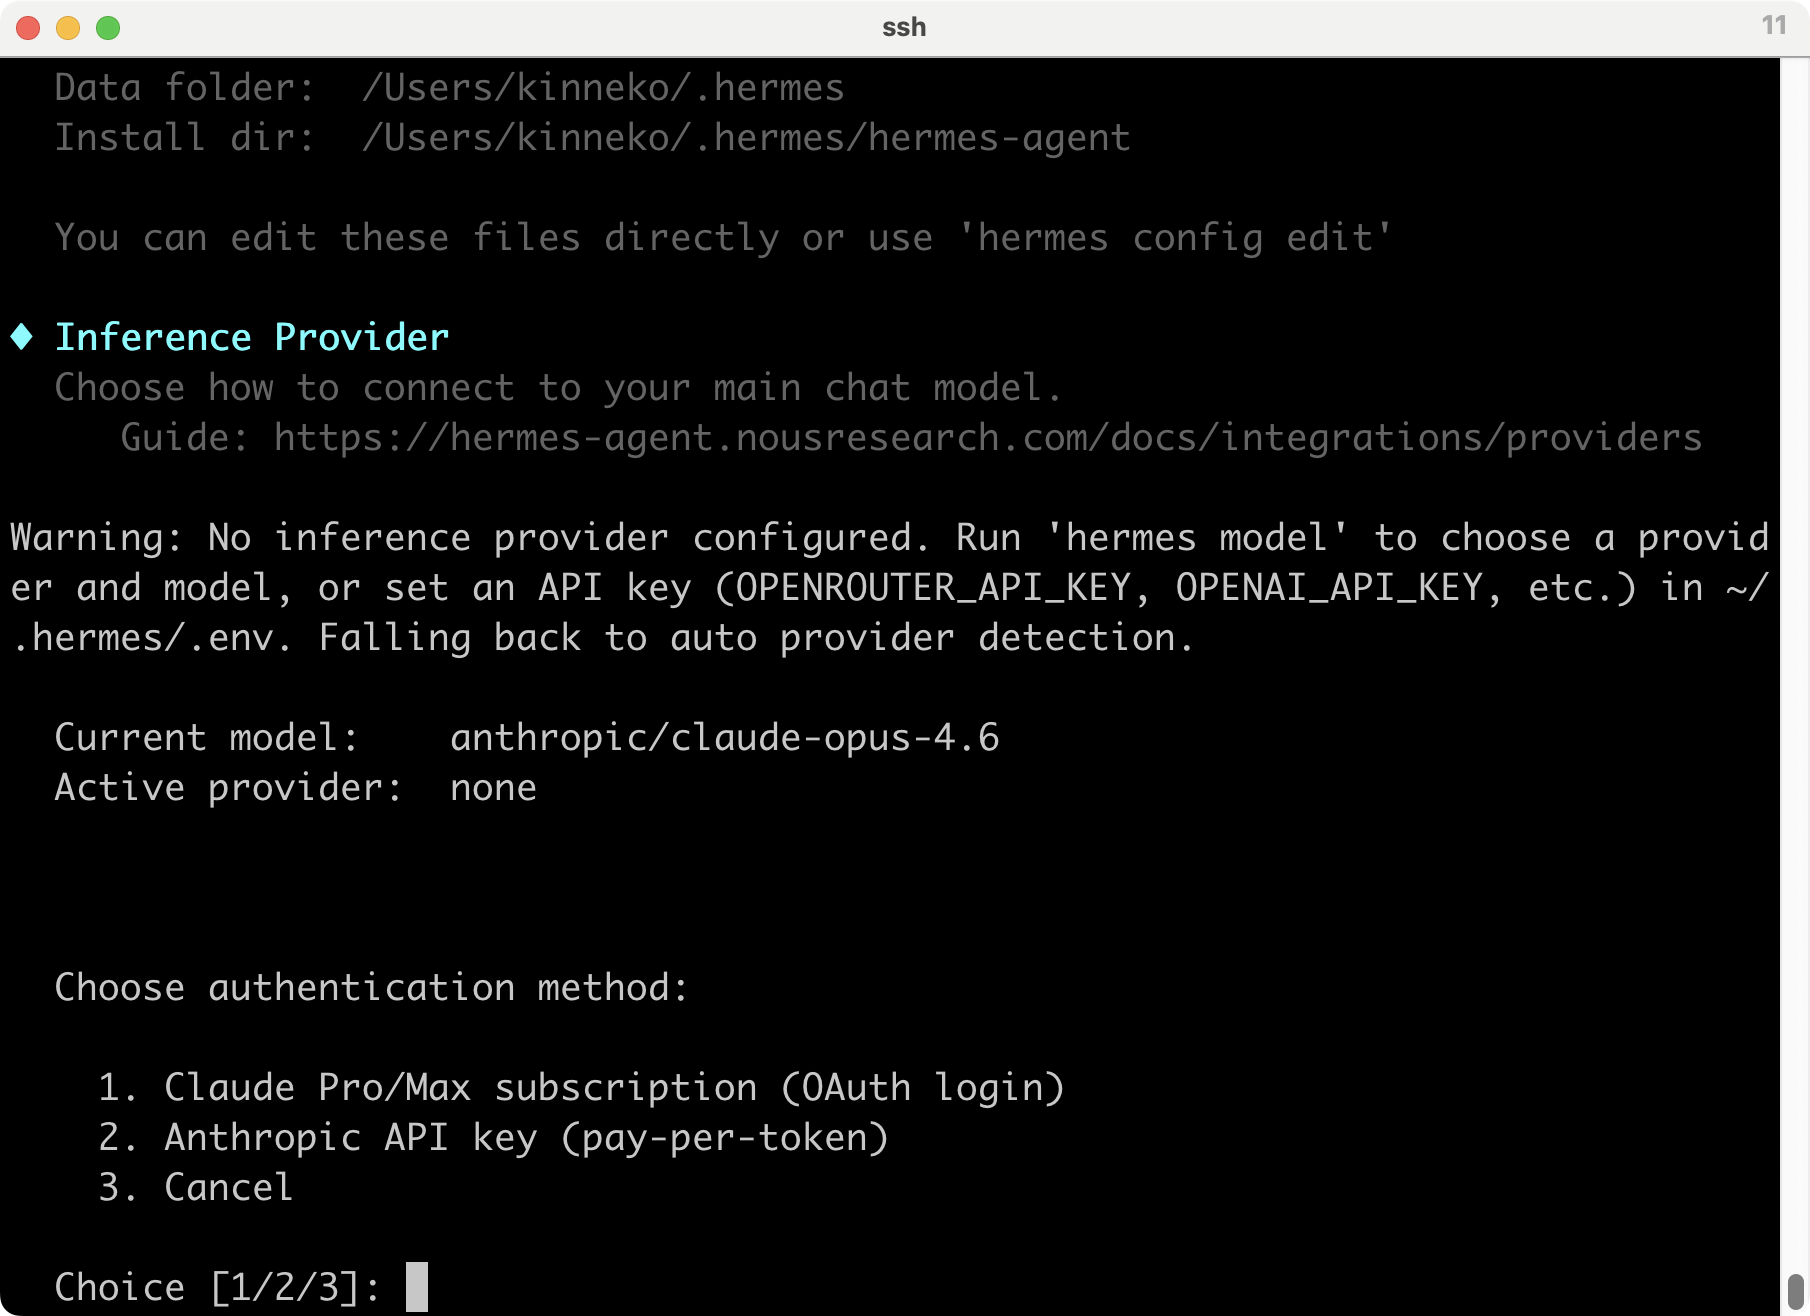Click the green zoom window button
Image resolution: width=1810 pixels, height=1316 pixels.
coord(108,28)
